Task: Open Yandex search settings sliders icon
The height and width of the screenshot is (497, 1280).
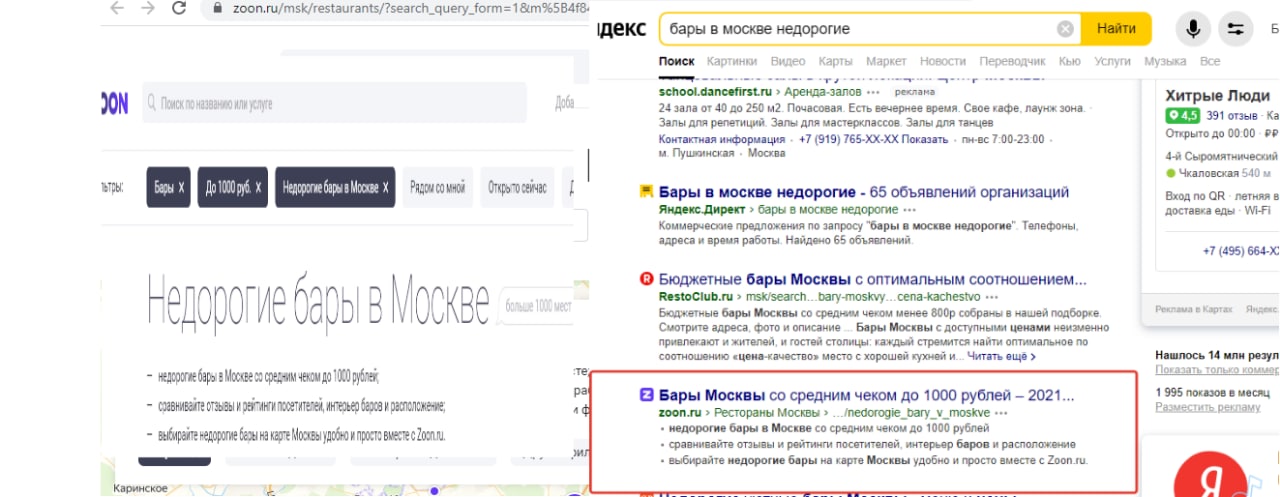Action: click(x=1237, y=29)
